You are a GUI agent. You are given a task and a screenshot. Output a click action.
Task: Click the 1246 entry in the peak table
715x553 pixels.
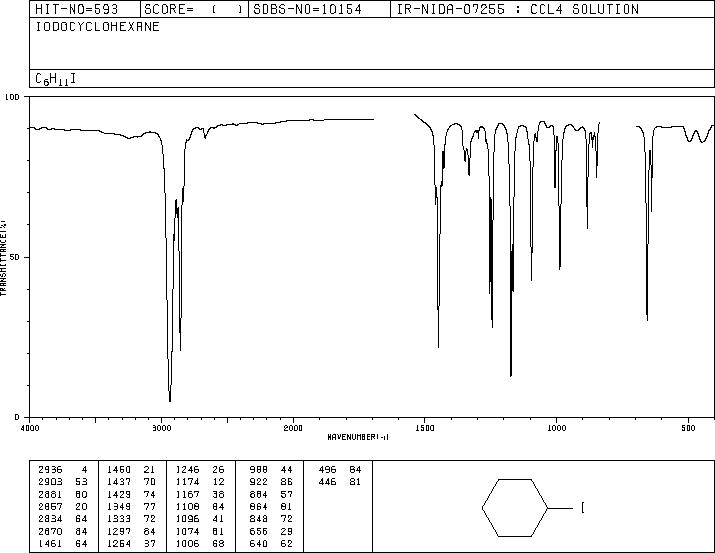pos(187,470)
